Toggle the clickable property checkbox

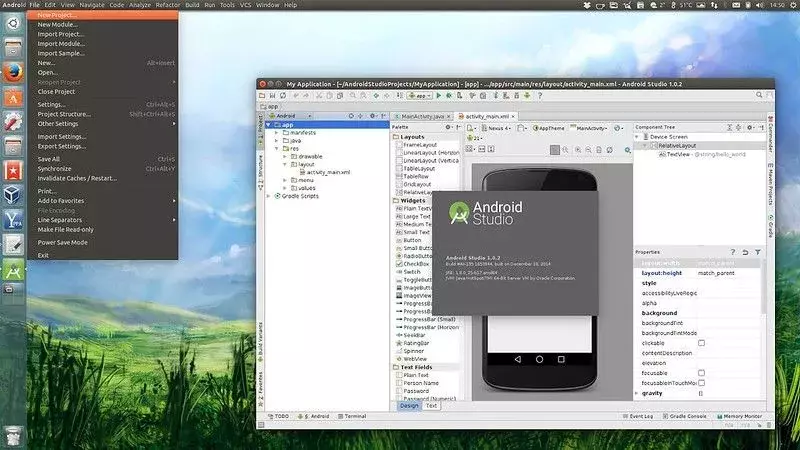pyautogui.click(x=702, y=343)
